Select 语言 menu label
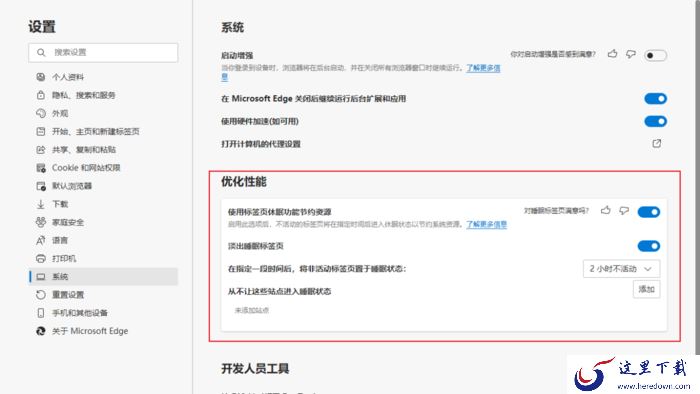 coord(60,241)
